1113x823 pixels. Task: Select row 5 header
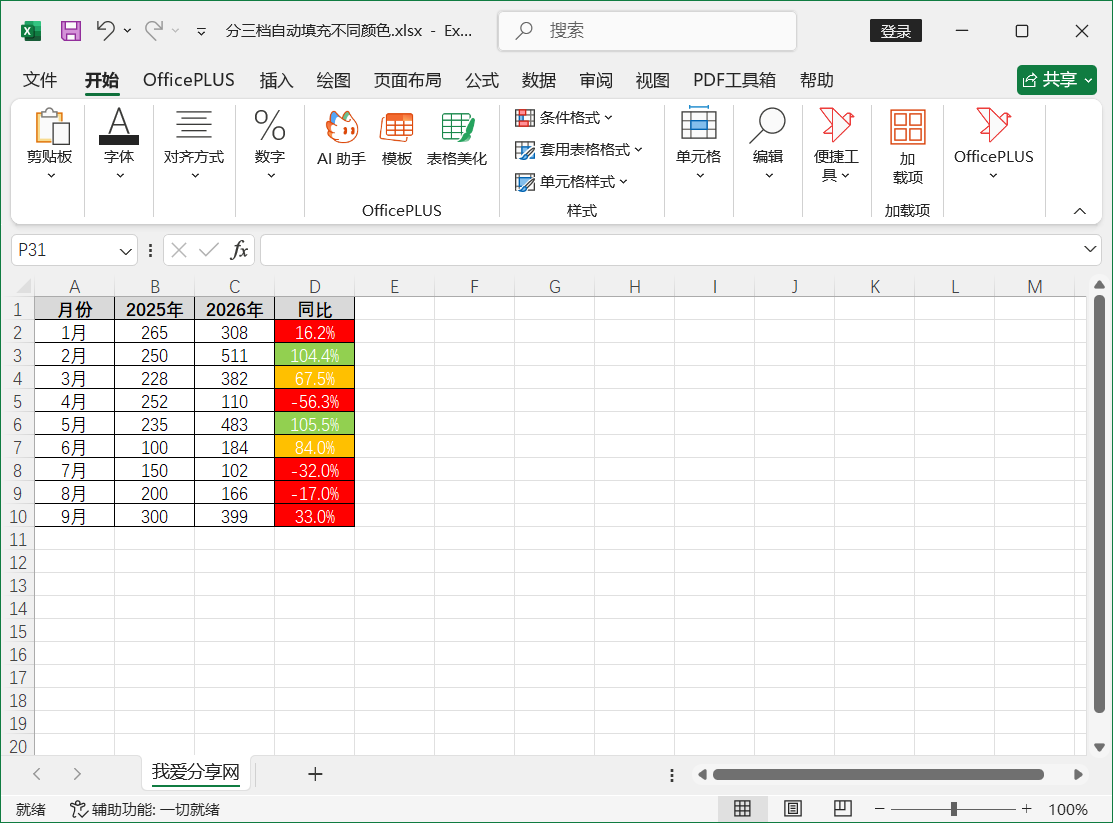click(17, 401)
